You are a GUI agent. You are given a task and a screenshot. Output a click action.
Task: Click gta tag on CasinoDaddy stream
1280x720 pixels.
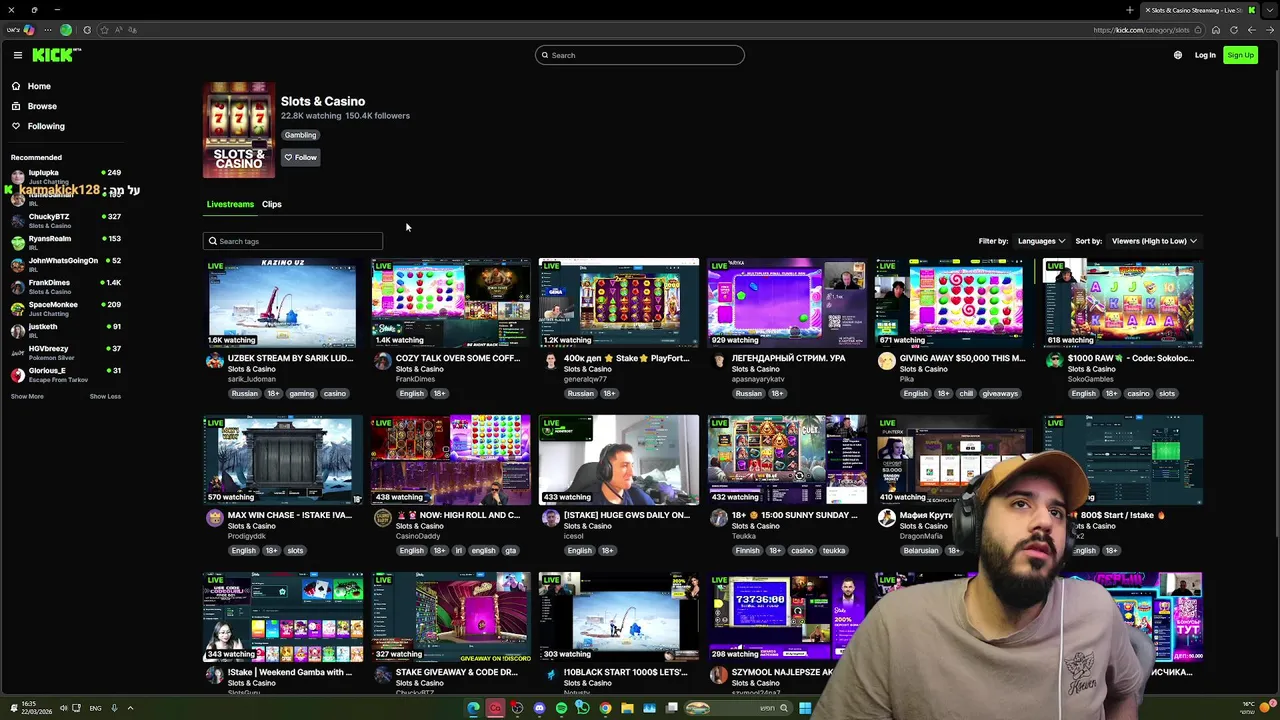(x=510, y=551)
